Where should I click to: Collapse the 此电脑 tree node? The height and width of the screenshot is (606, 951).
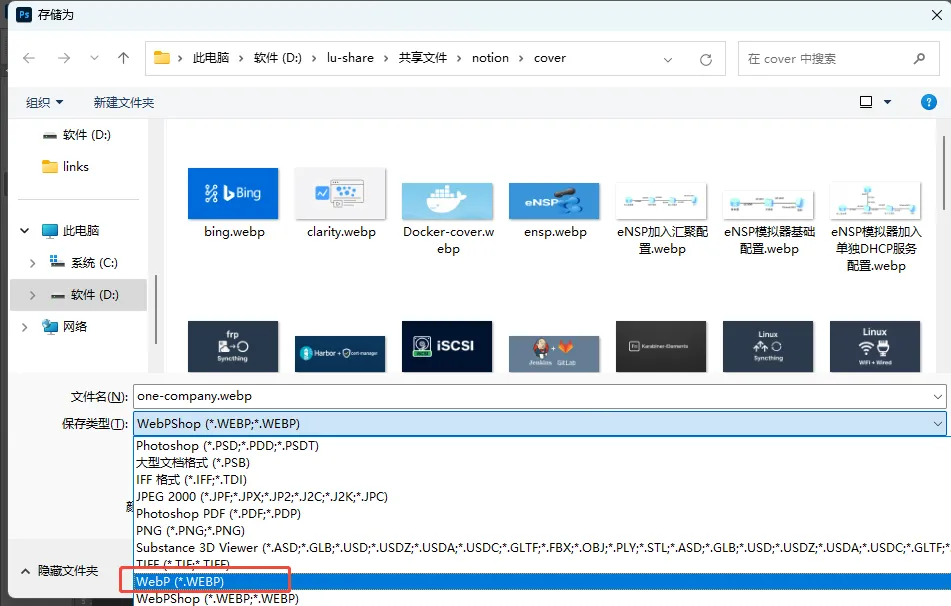pos(24,231)
